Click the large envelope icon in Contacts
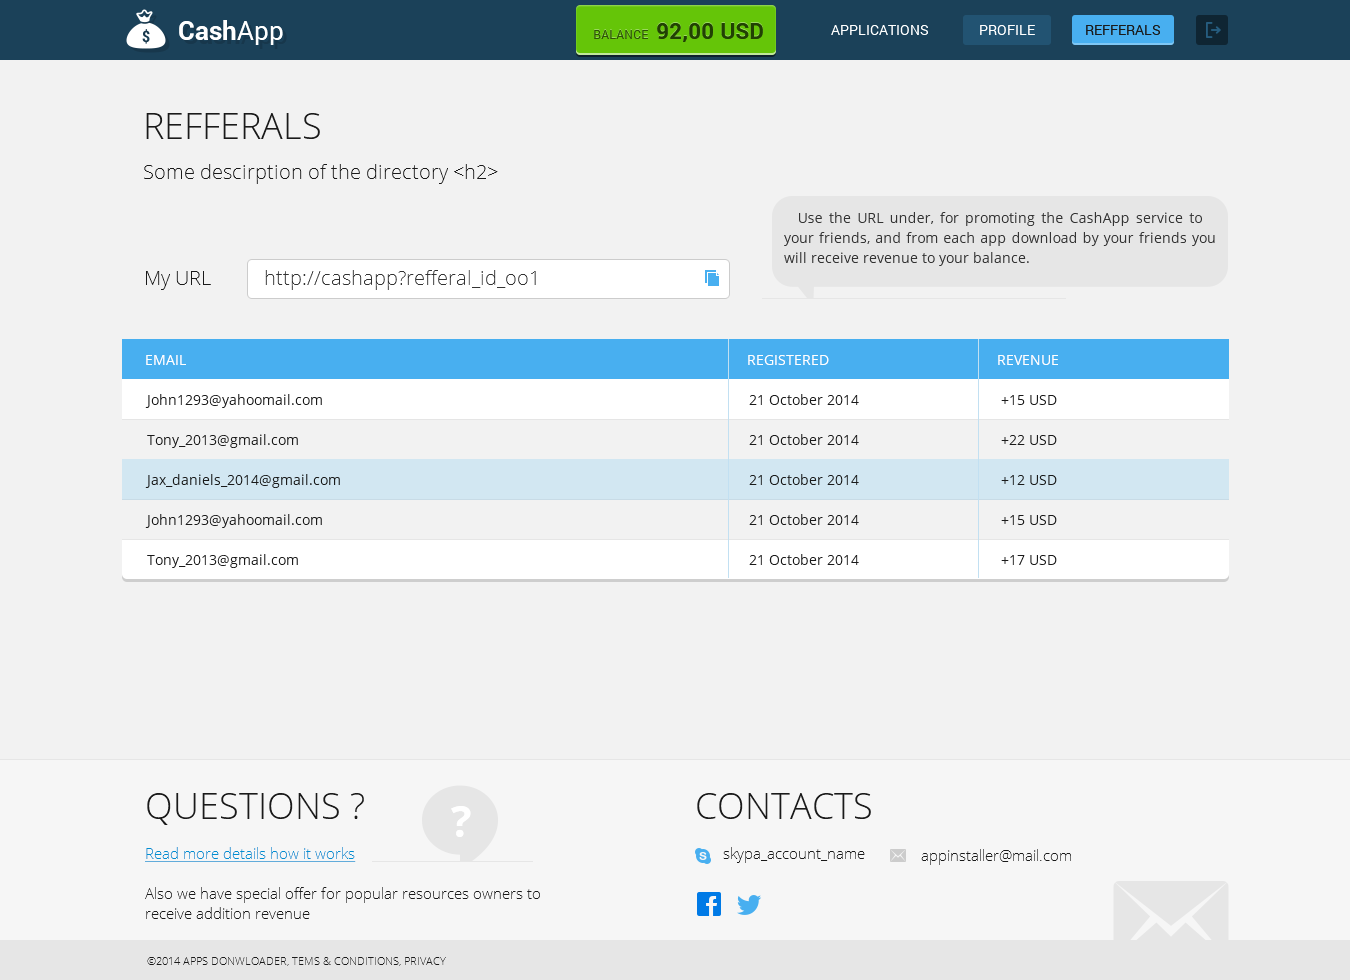The height and width of the screenshot is (980, 1350). [x=1171, y=911]
